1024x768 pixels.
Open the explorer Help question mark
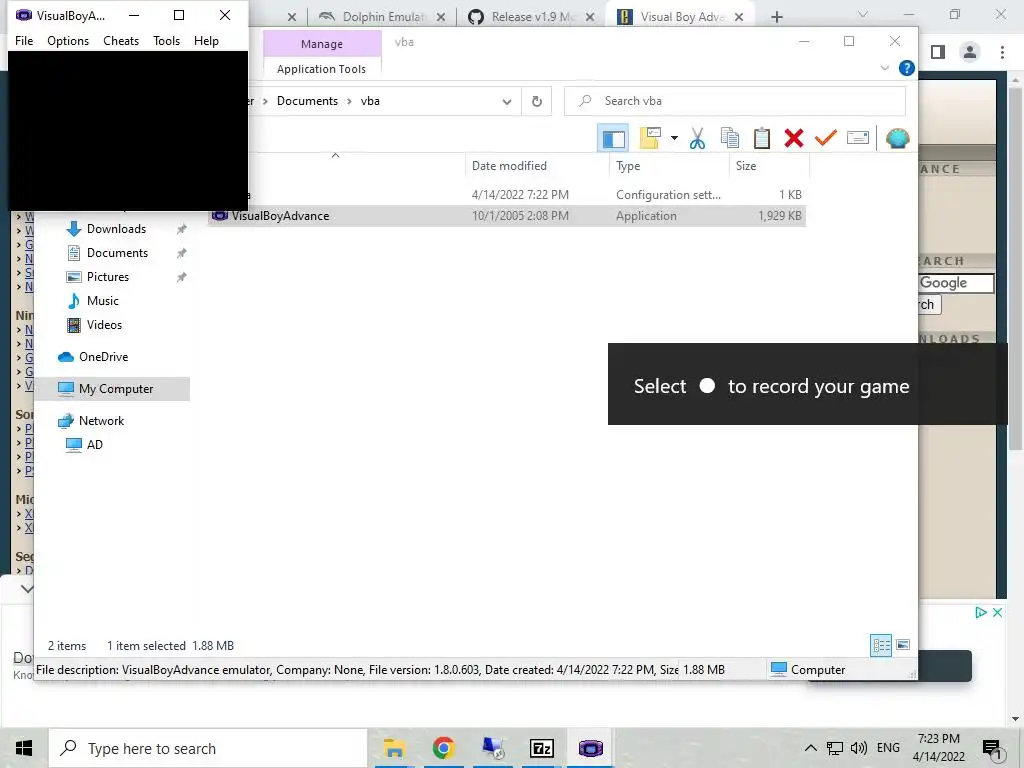906,68
